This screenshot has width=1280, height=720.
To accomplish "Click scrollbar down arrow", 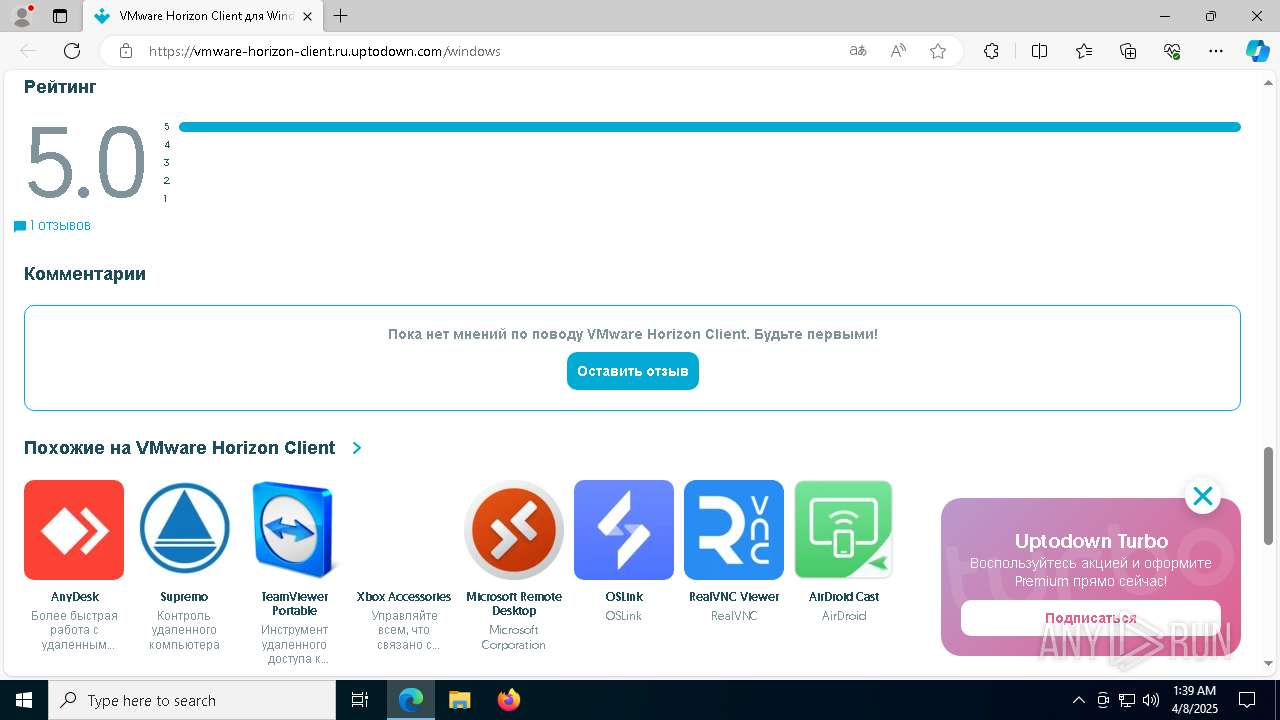I will pos(1269,663).
